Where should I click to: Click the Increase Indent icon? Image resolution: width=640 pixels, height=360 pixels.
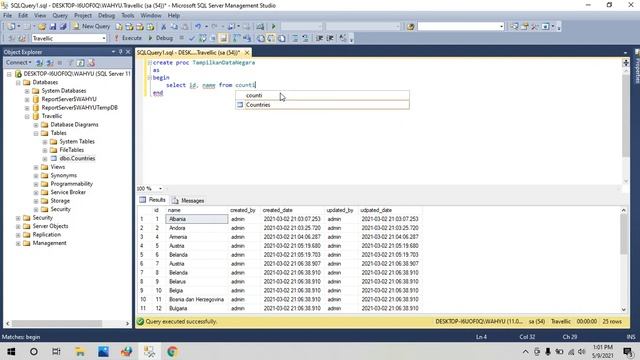[330, 38]
